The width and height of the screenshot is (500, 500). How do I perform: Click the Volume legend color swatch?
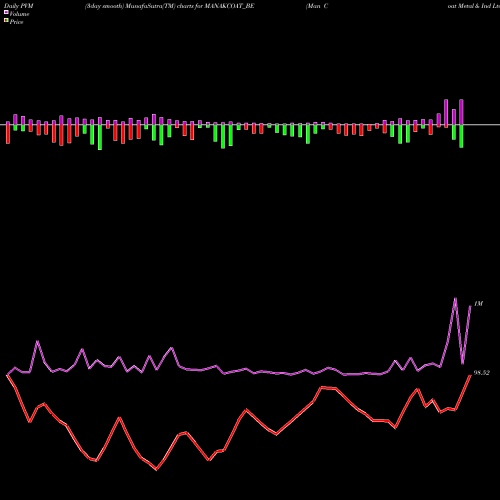tap(6, 13)
